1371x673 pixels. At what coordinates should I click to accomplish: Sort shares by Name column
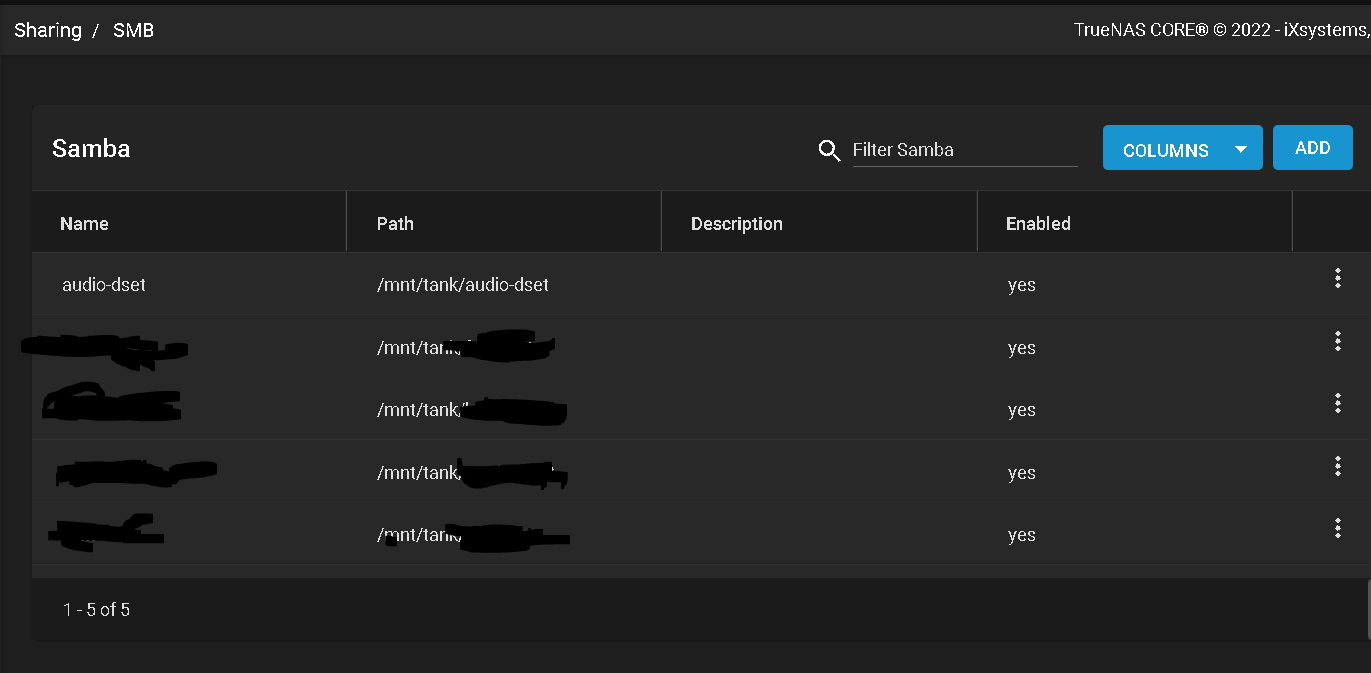84,224
